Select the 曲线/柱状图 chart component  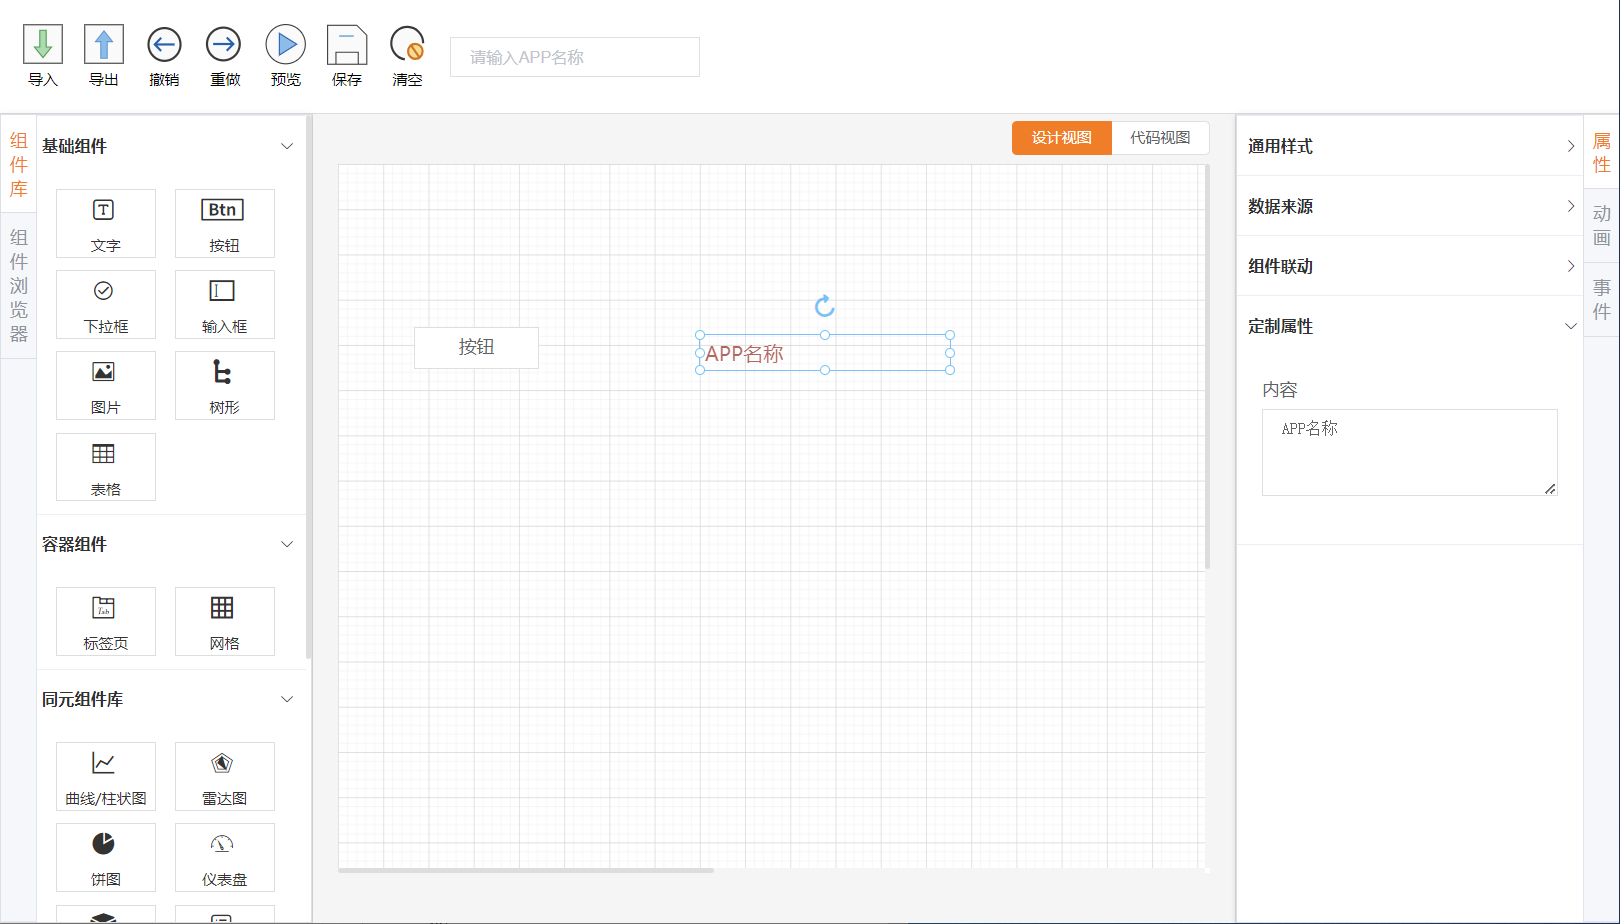106,777
